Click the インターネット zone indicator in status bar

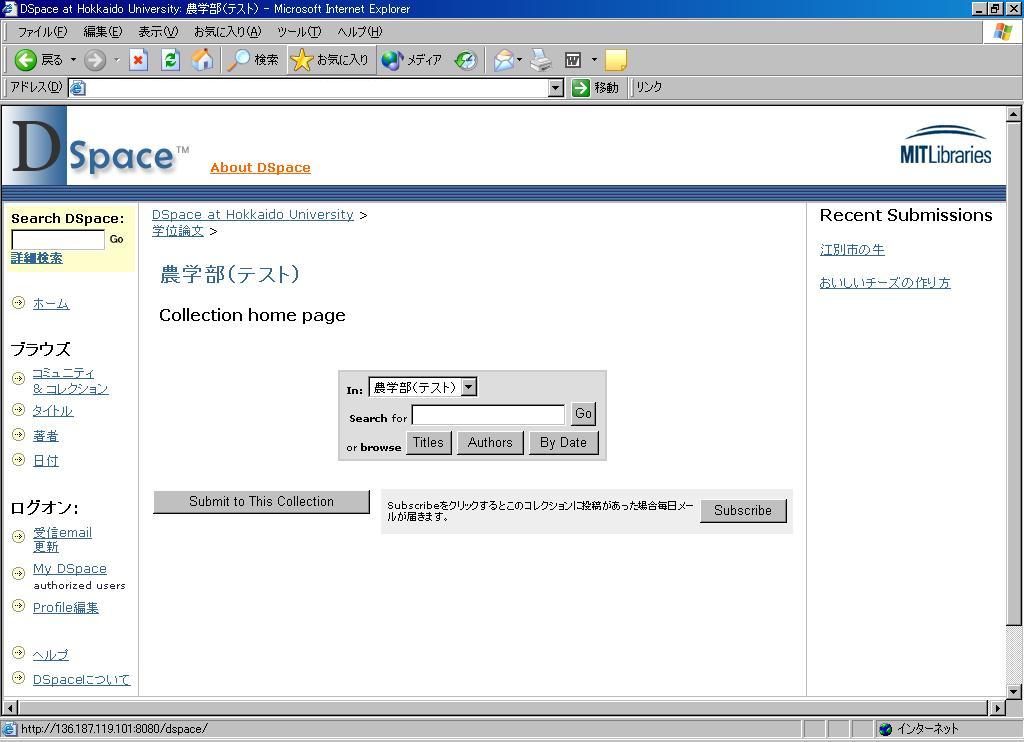919,729
